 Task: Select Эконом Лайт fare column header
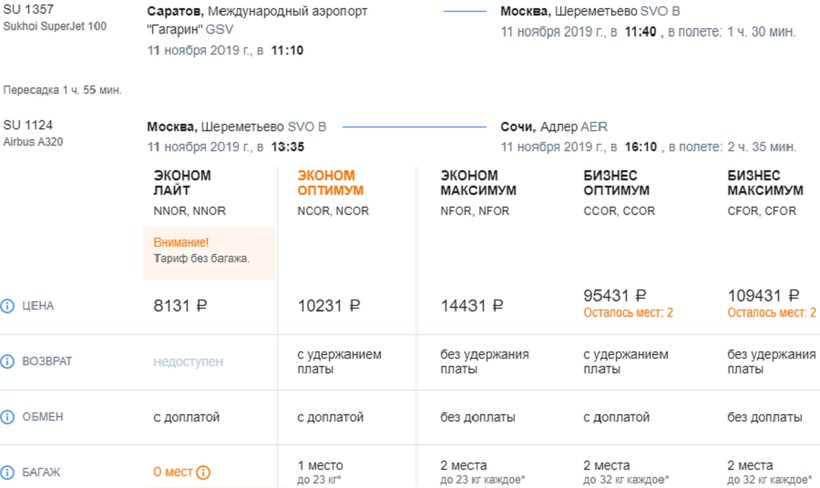pos(182,182)
